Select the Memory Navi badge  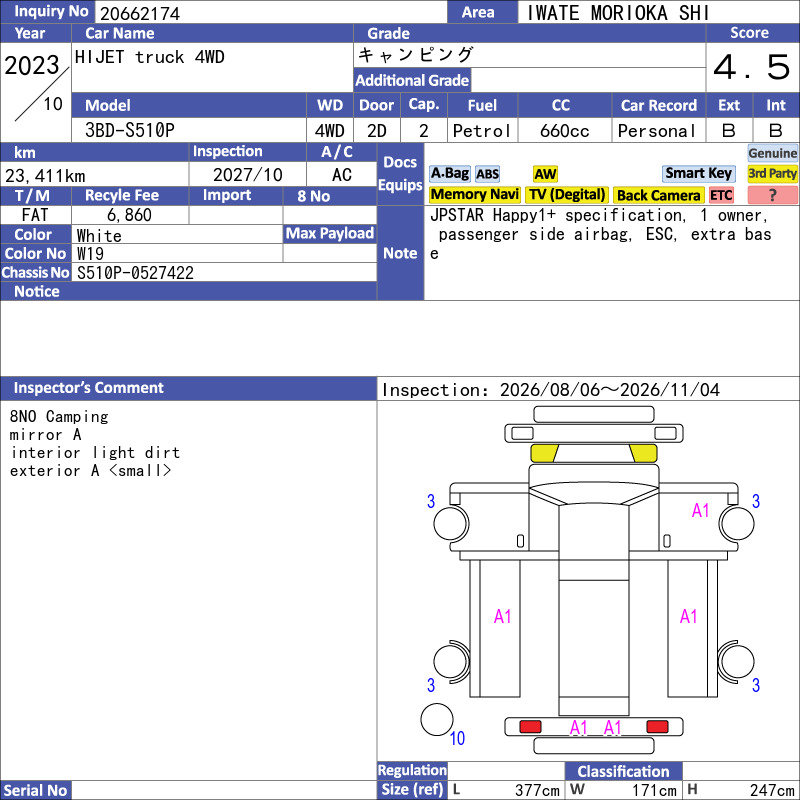coord(474,195)
